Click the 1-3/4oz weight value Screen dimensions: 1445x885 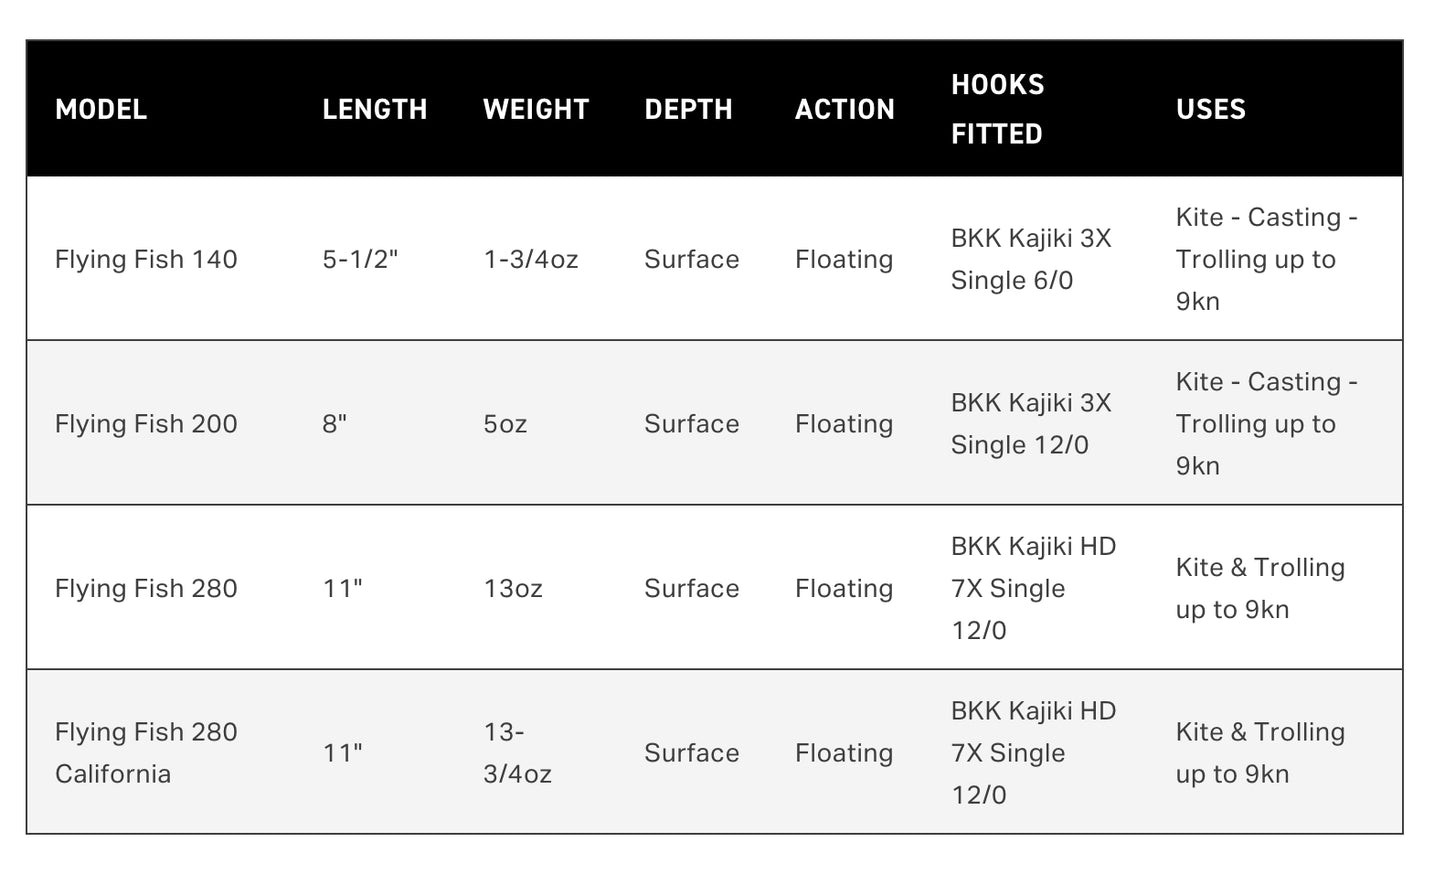[x=530, y=259]
